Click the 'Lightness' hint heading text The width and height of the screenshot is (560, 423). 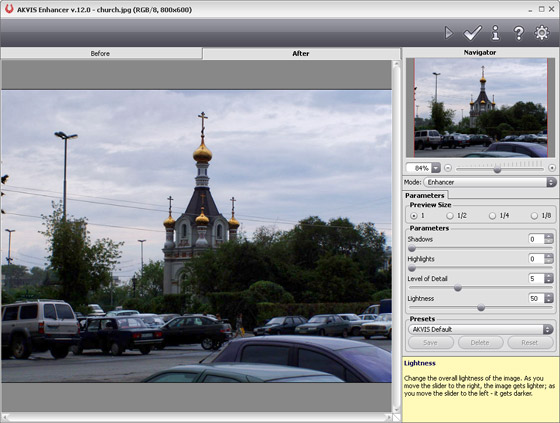(x=420, y=363)
